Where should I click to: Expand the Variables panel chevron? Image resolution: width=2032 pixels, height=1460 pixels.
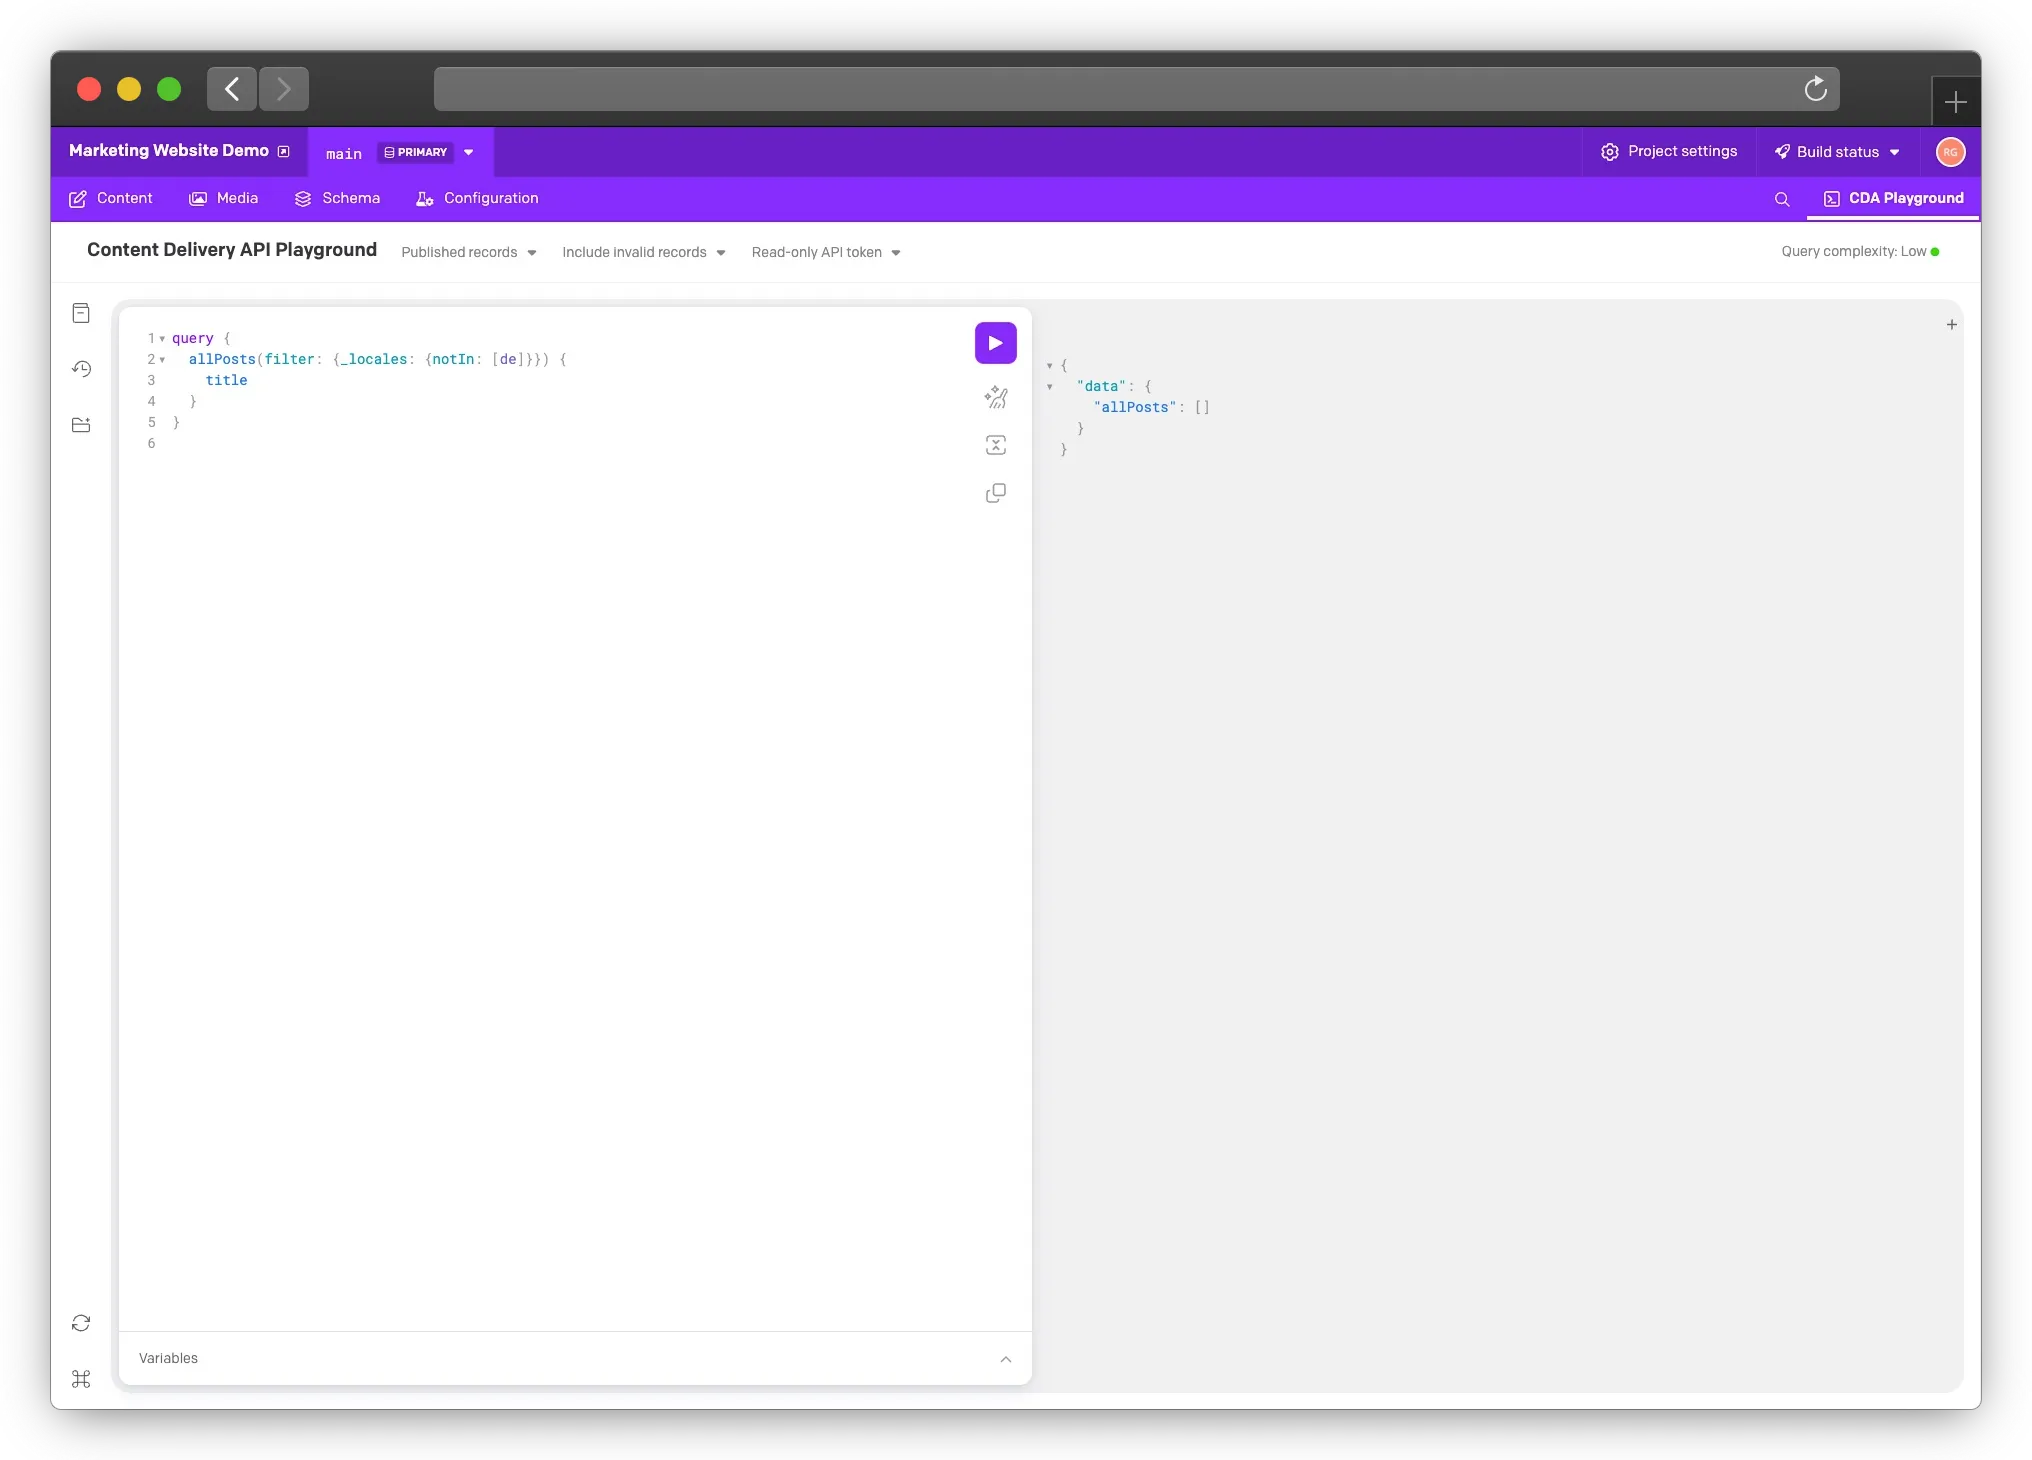pos(1005,1359)
